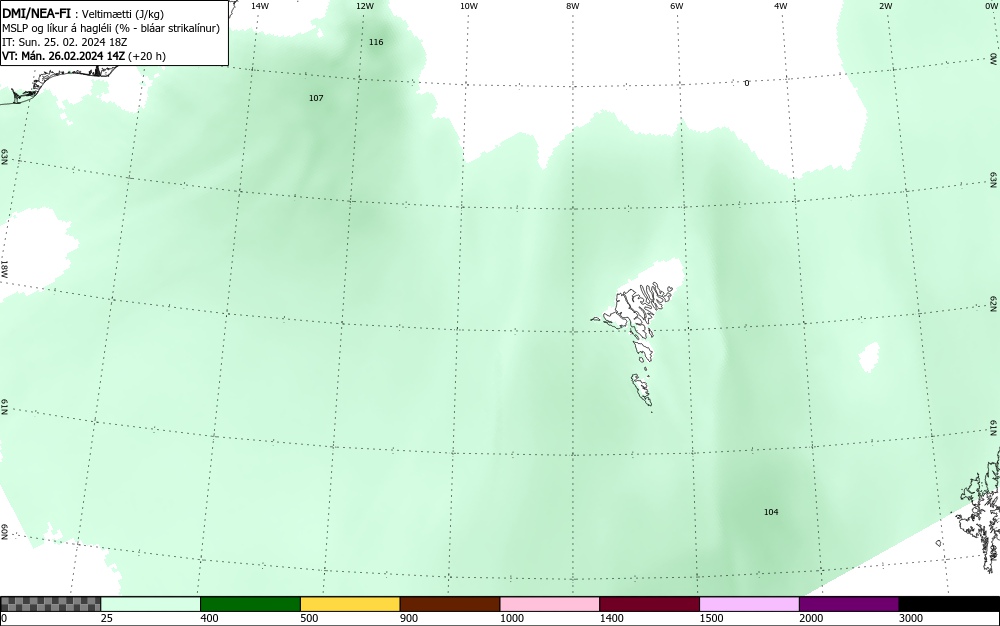Click the legend tick value 400
The height and width of the screenshot is (626, 1000).
tap(209, 618)
